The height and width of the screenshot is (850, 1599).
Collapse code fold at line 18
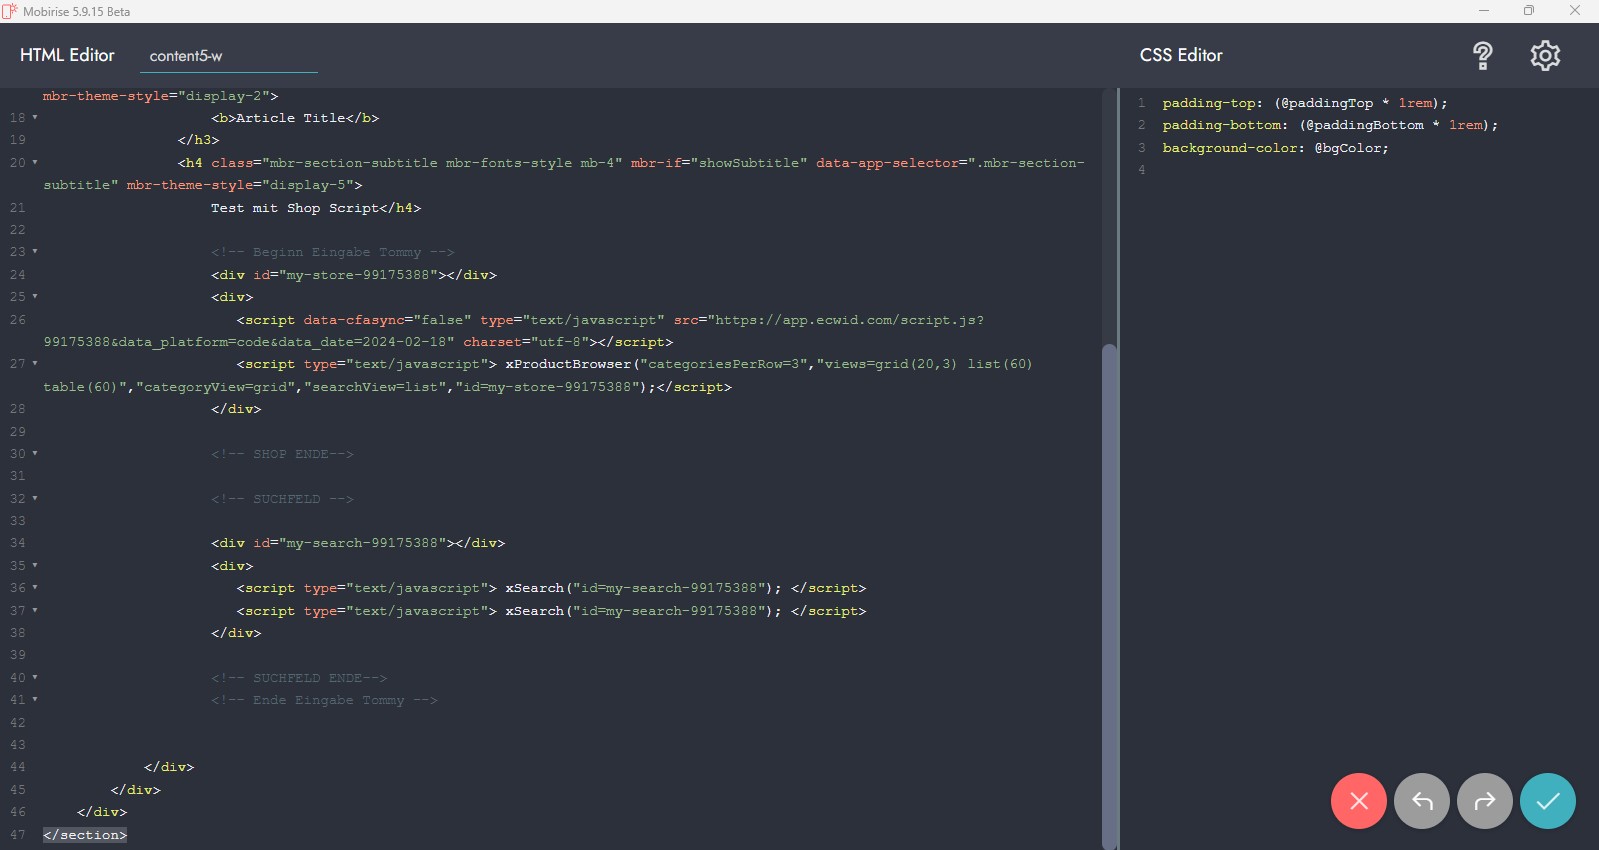click(x=35, y=118)
